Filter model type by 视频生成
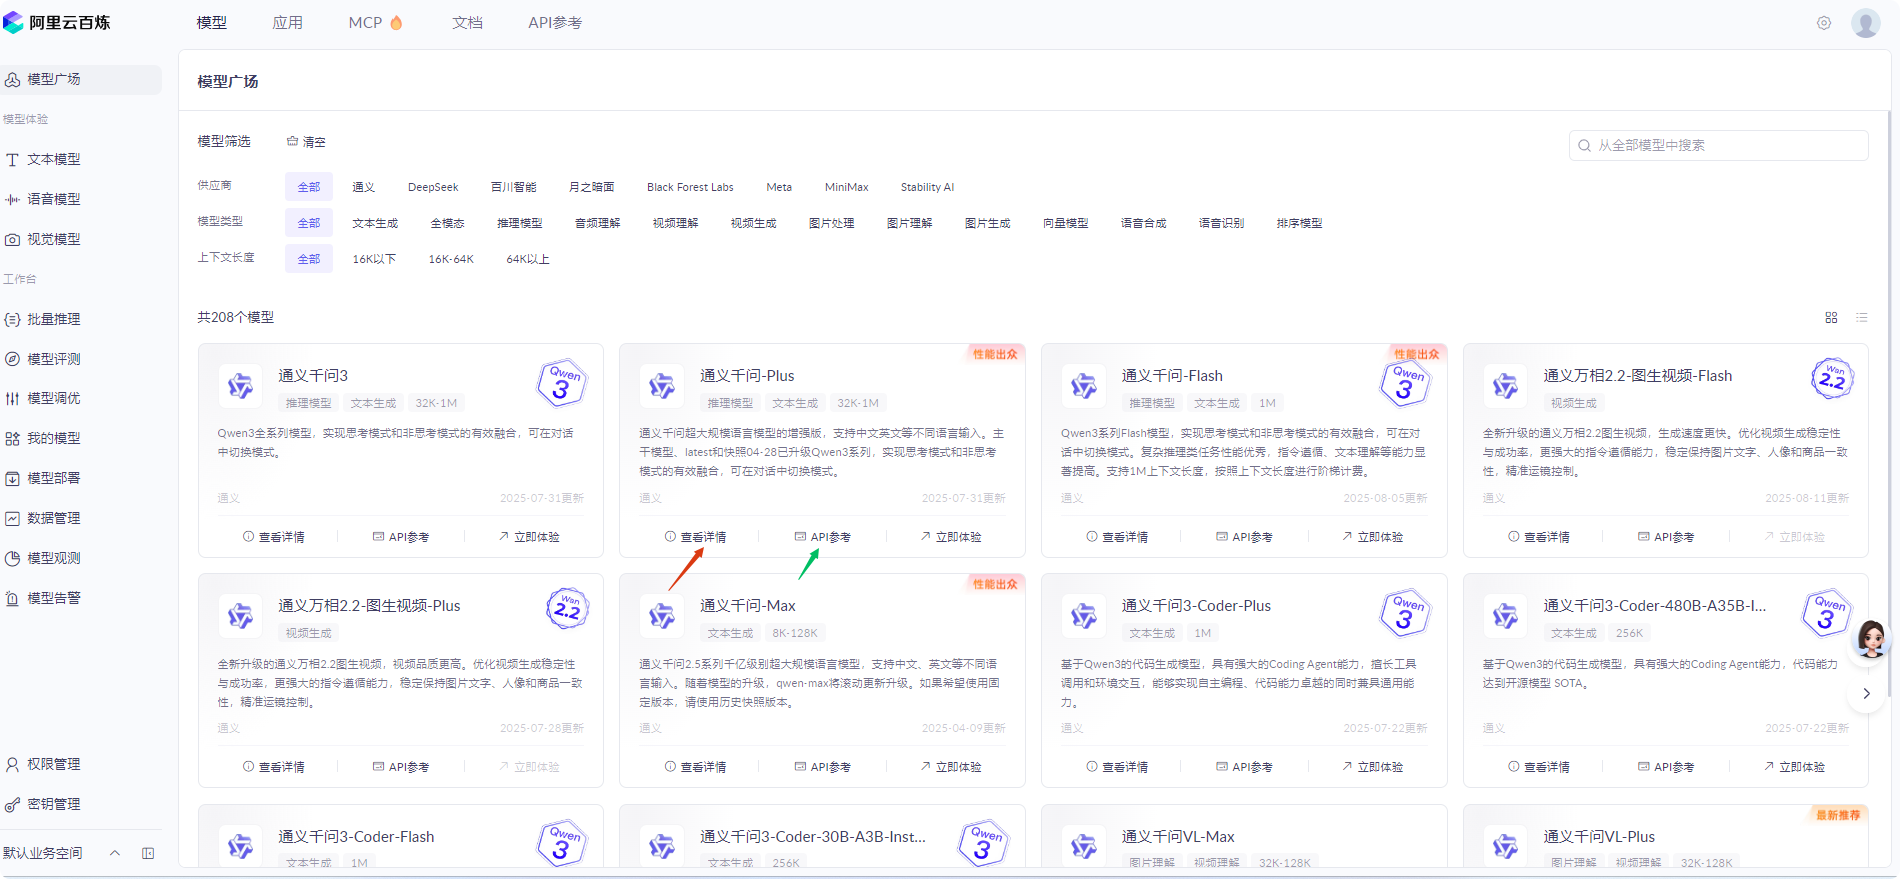1900x879 pixels. click(x=754, y=223)
